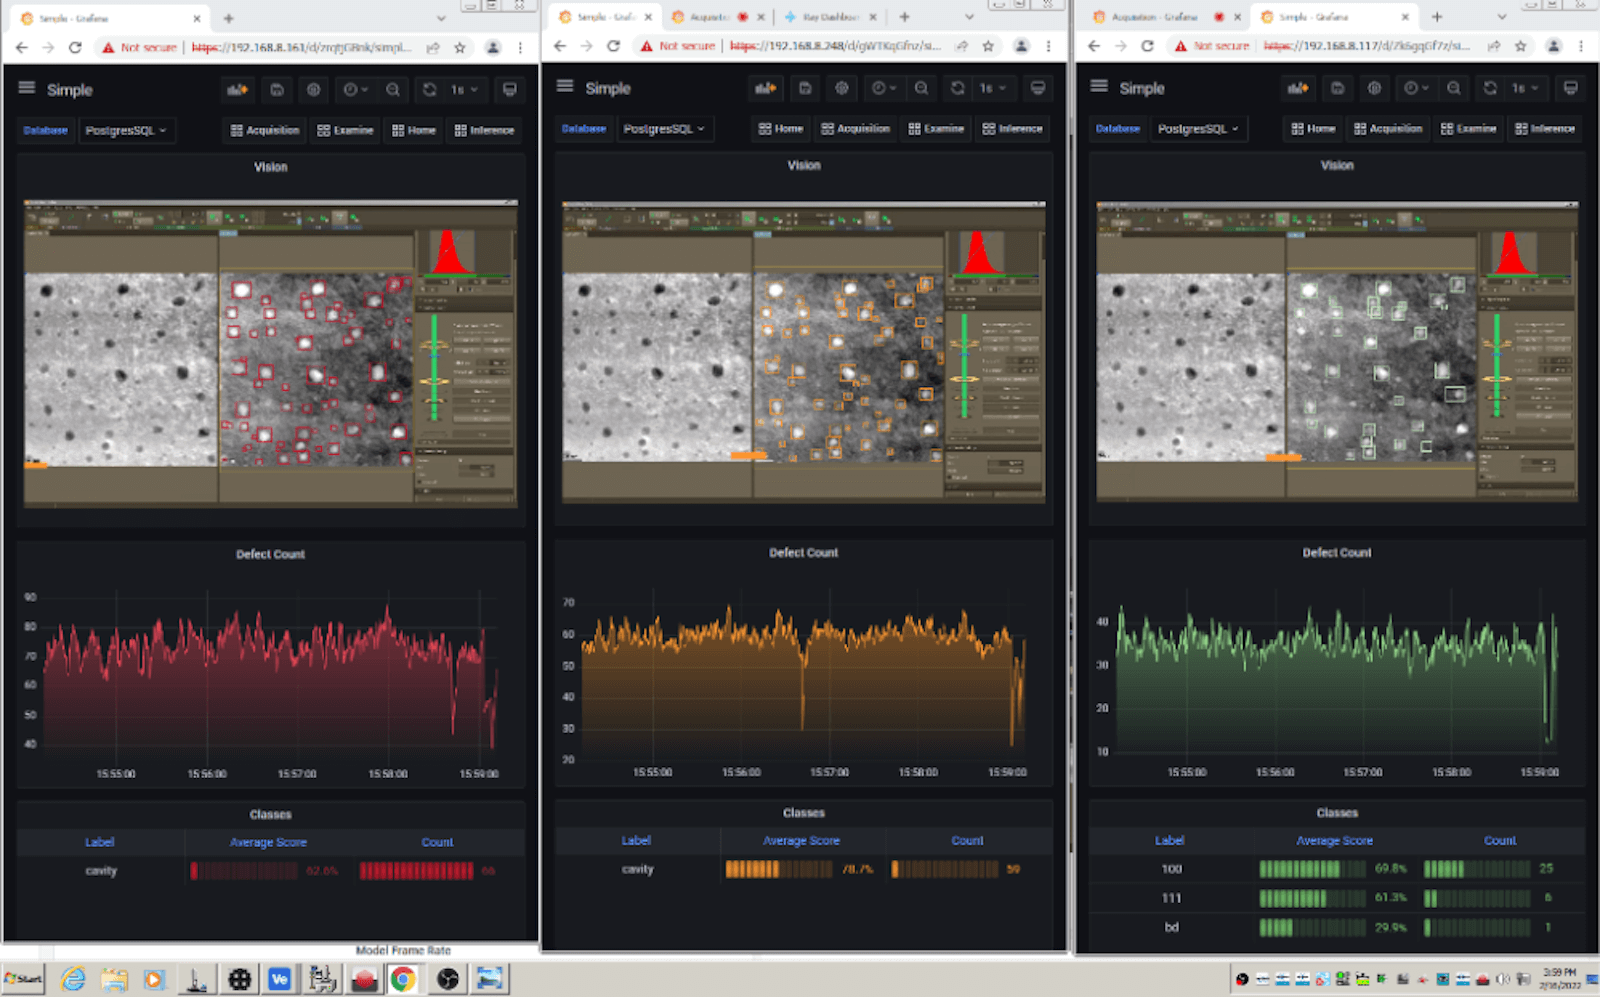Open the Inference dashboard link

click(485, 130)
